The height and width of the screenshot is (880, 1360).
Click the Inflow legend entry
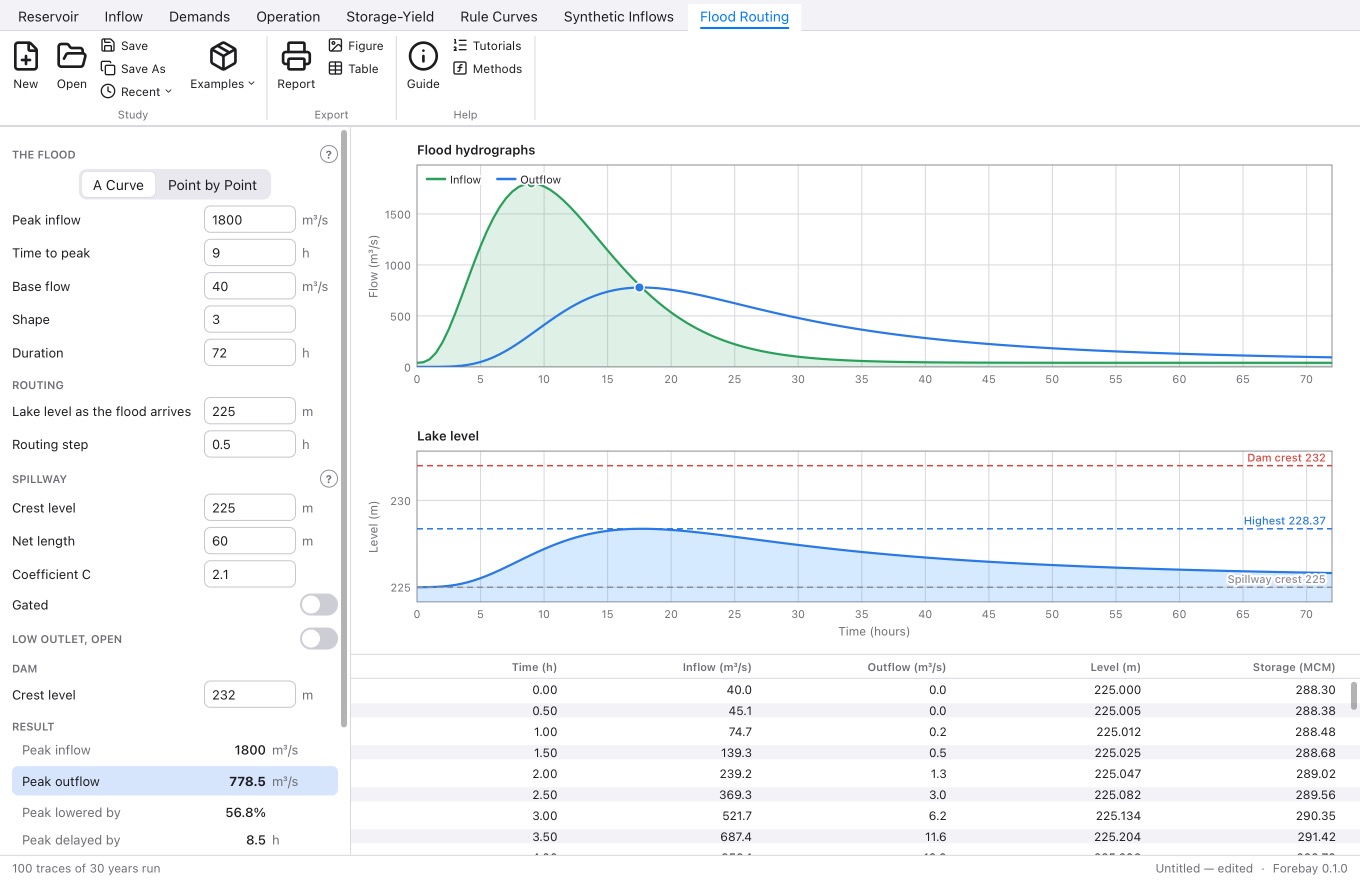click(x=454, y=180)
